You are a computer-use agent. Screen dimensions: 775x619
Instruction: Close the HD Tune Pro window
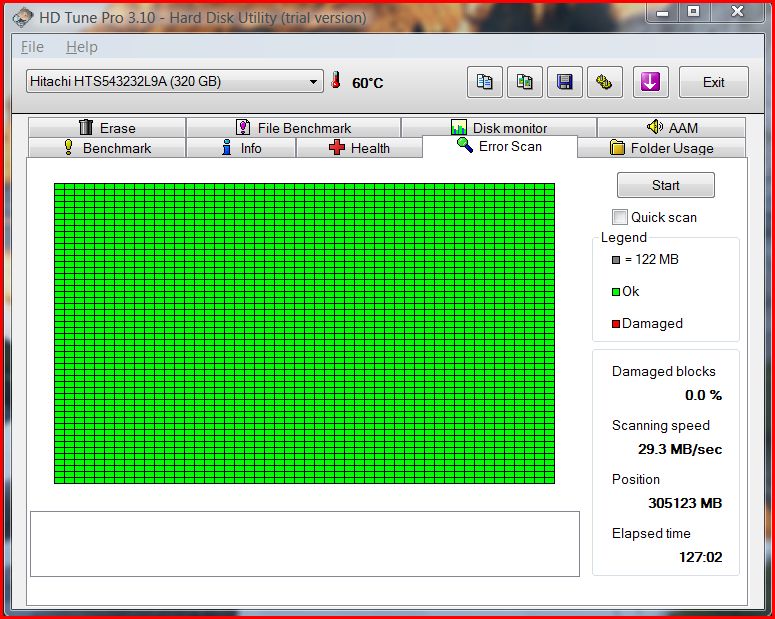click(737, 12)
